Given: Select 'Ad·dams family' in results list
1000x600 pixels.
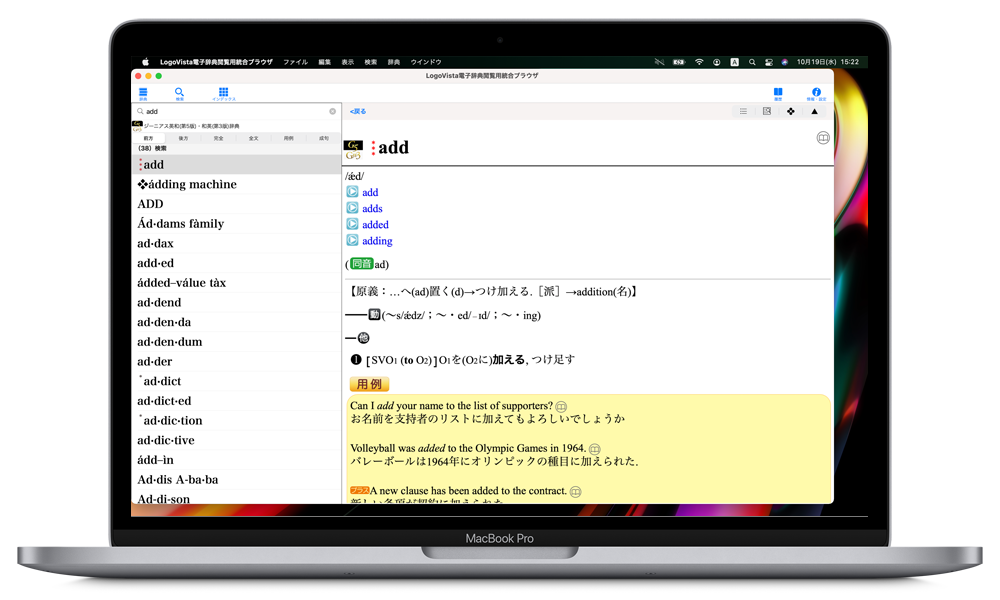Looking at the screenshot, I should tap(236, 224).
